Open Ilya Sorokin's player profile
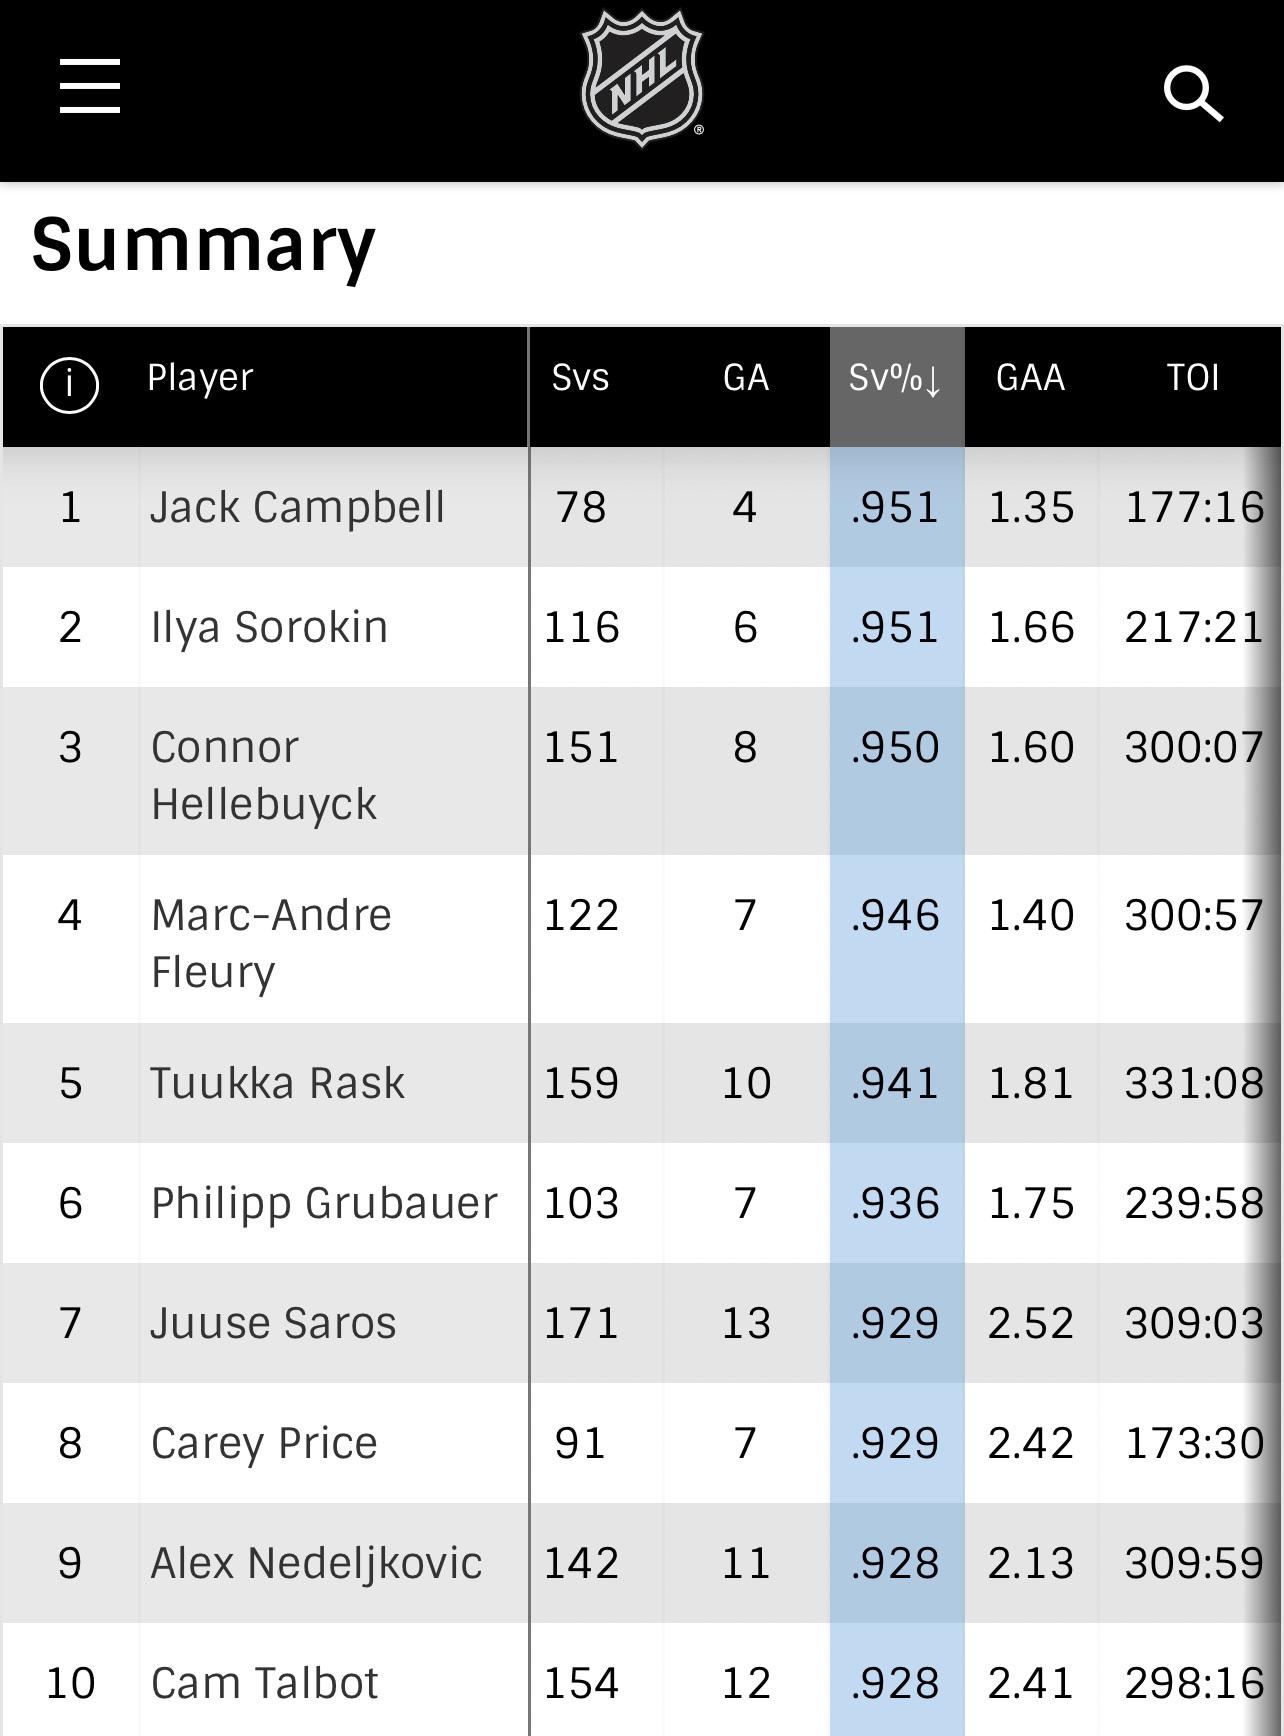The image size is (1284, 1736). tap(269, 627)
